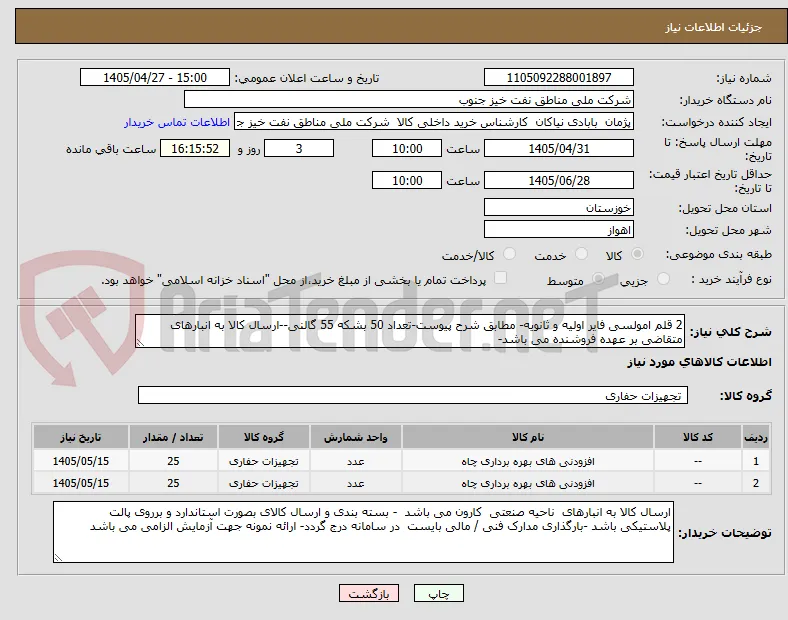The image size is (788, 620).
Task: Click the تاریخ نیاز column header
Action: [80, 437]
